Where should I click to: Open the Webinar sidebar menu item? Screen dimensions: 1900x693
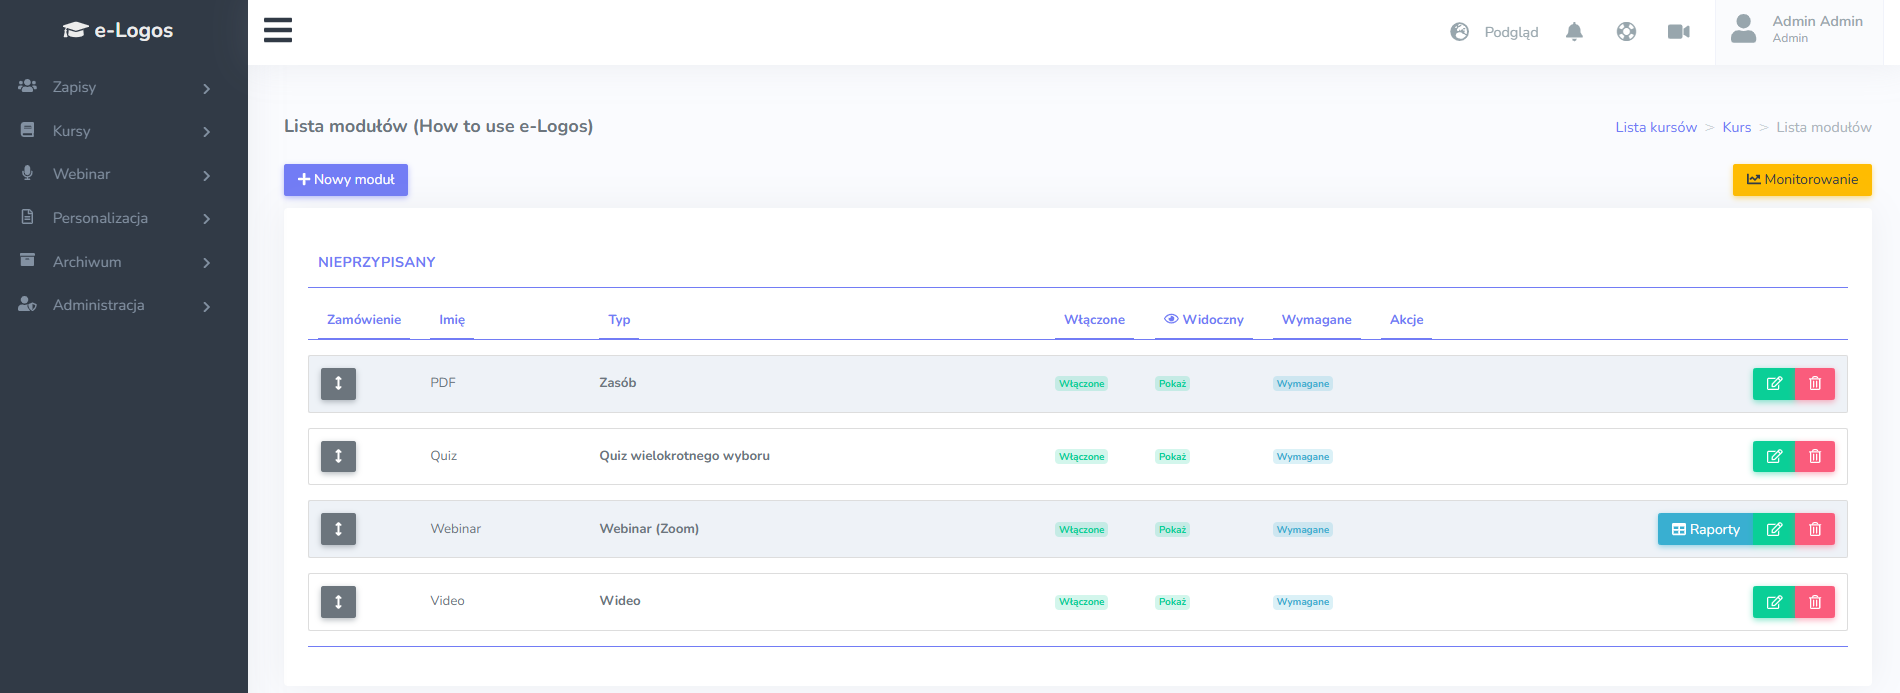[115, 174]
